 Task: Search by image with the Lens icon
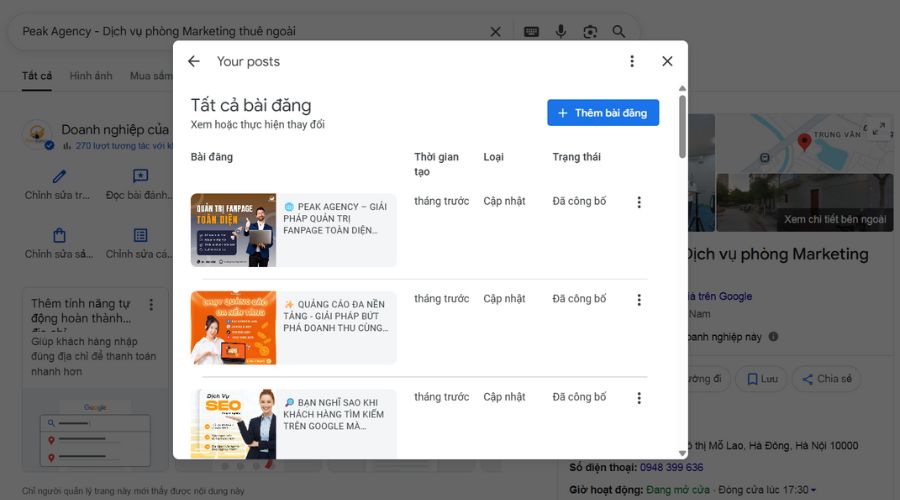click(x=590, y=32)
